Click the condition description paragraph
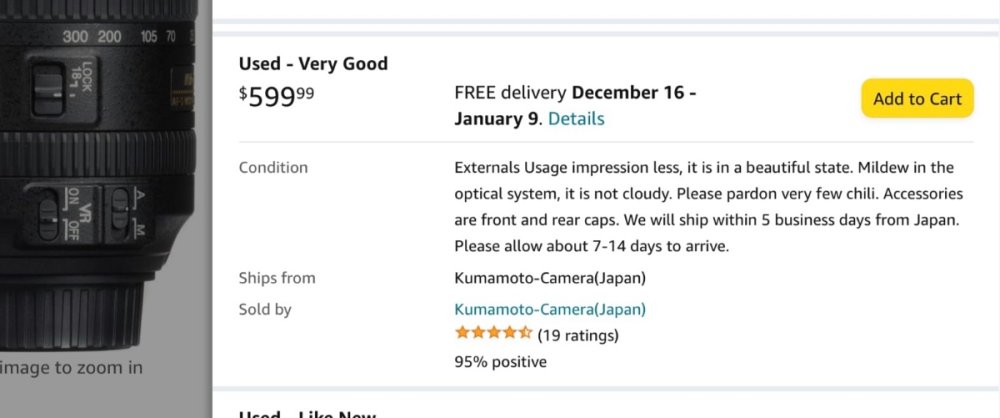Image resolution: width=1000 pixels, height=418 pixels. (x=708, y=206)
